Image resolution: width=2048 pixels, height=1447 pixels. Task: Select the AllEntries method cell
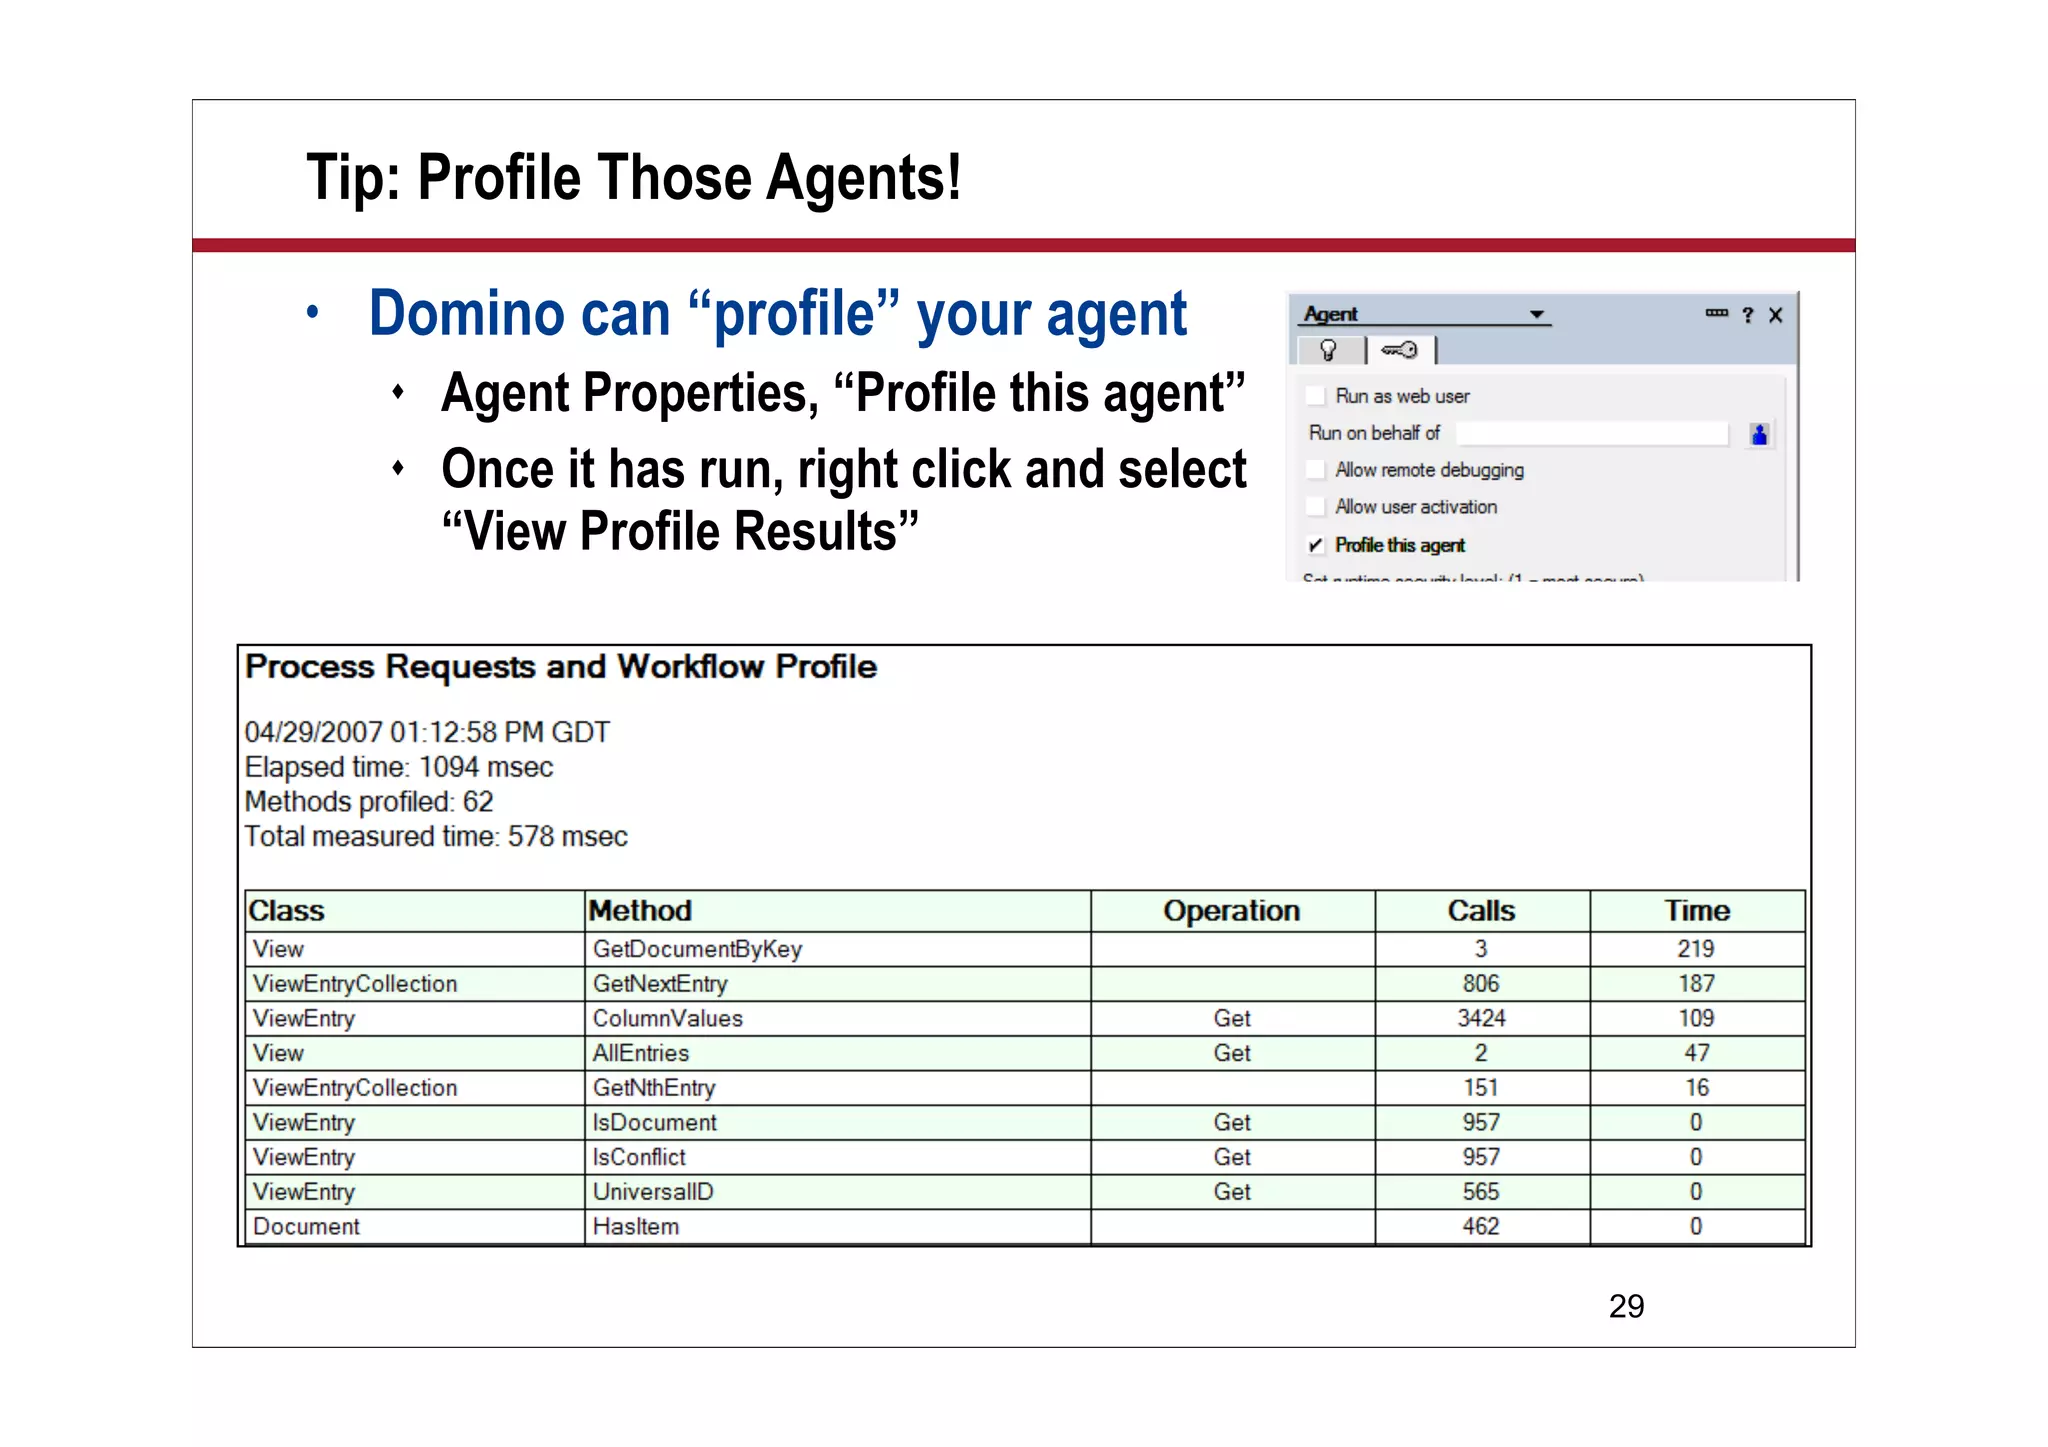(838, 1053)
